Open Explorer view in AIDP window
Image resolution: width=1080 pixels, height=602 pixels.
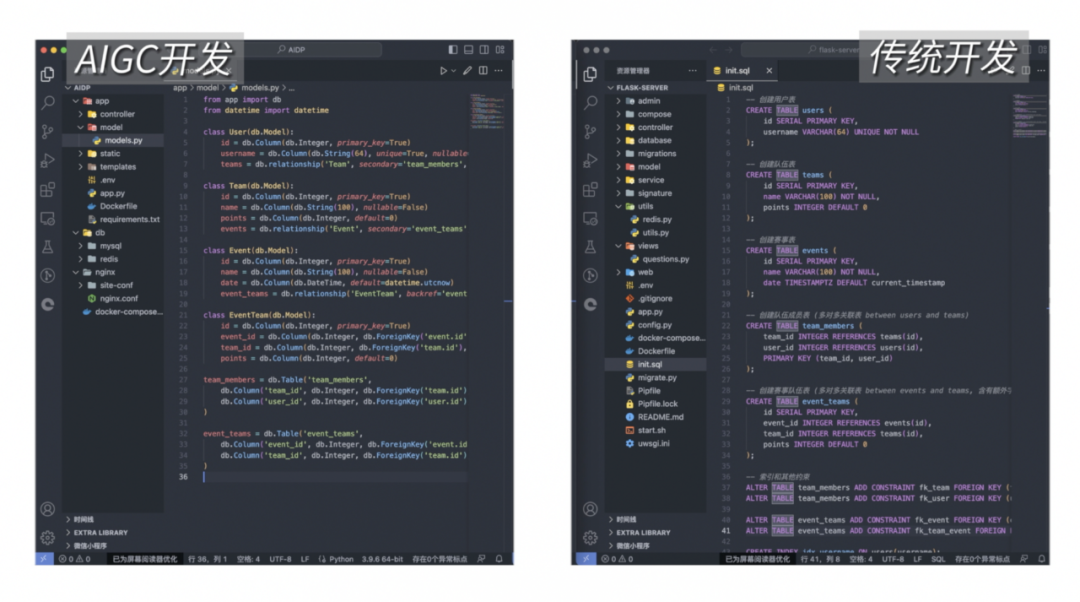[48, 74]
